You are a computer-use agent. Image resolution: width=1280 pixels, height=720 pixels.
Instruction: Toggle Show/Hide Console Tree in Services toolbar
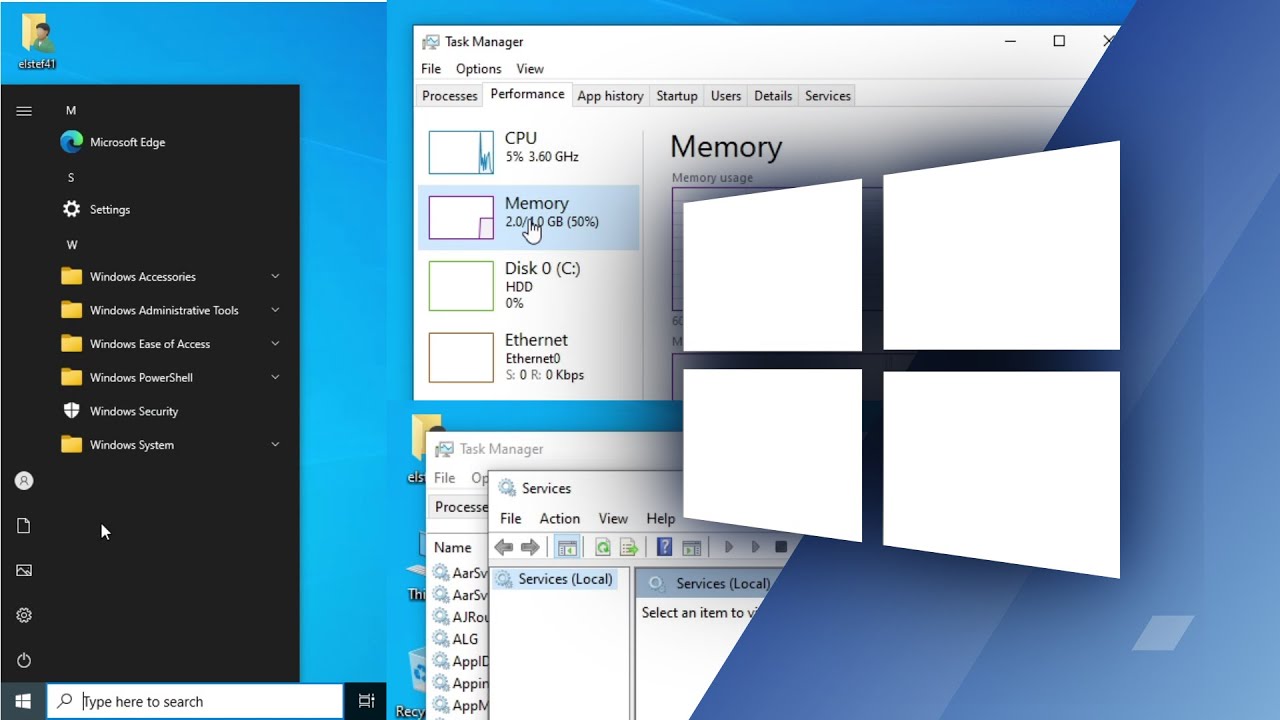click(567, 547)
